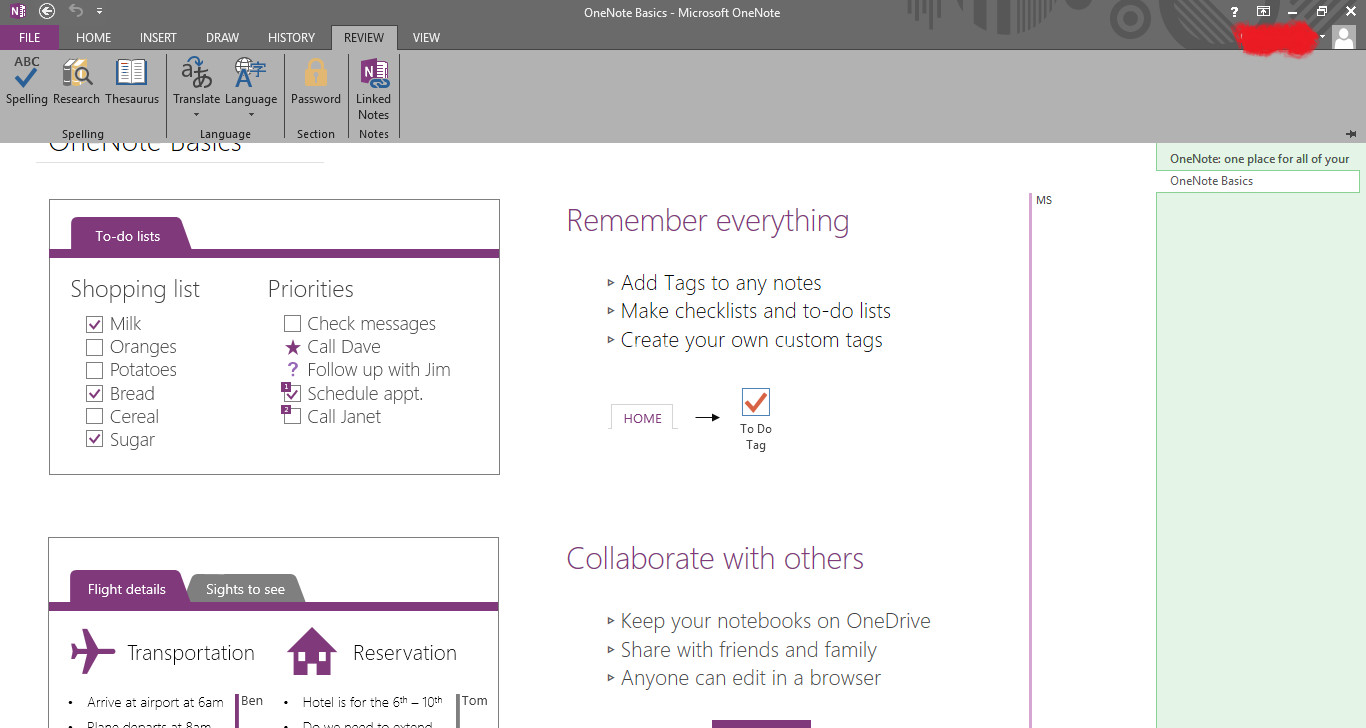Click the house Reservation icon
Viewport: 1366px width, 728px height.
[312, 652]
